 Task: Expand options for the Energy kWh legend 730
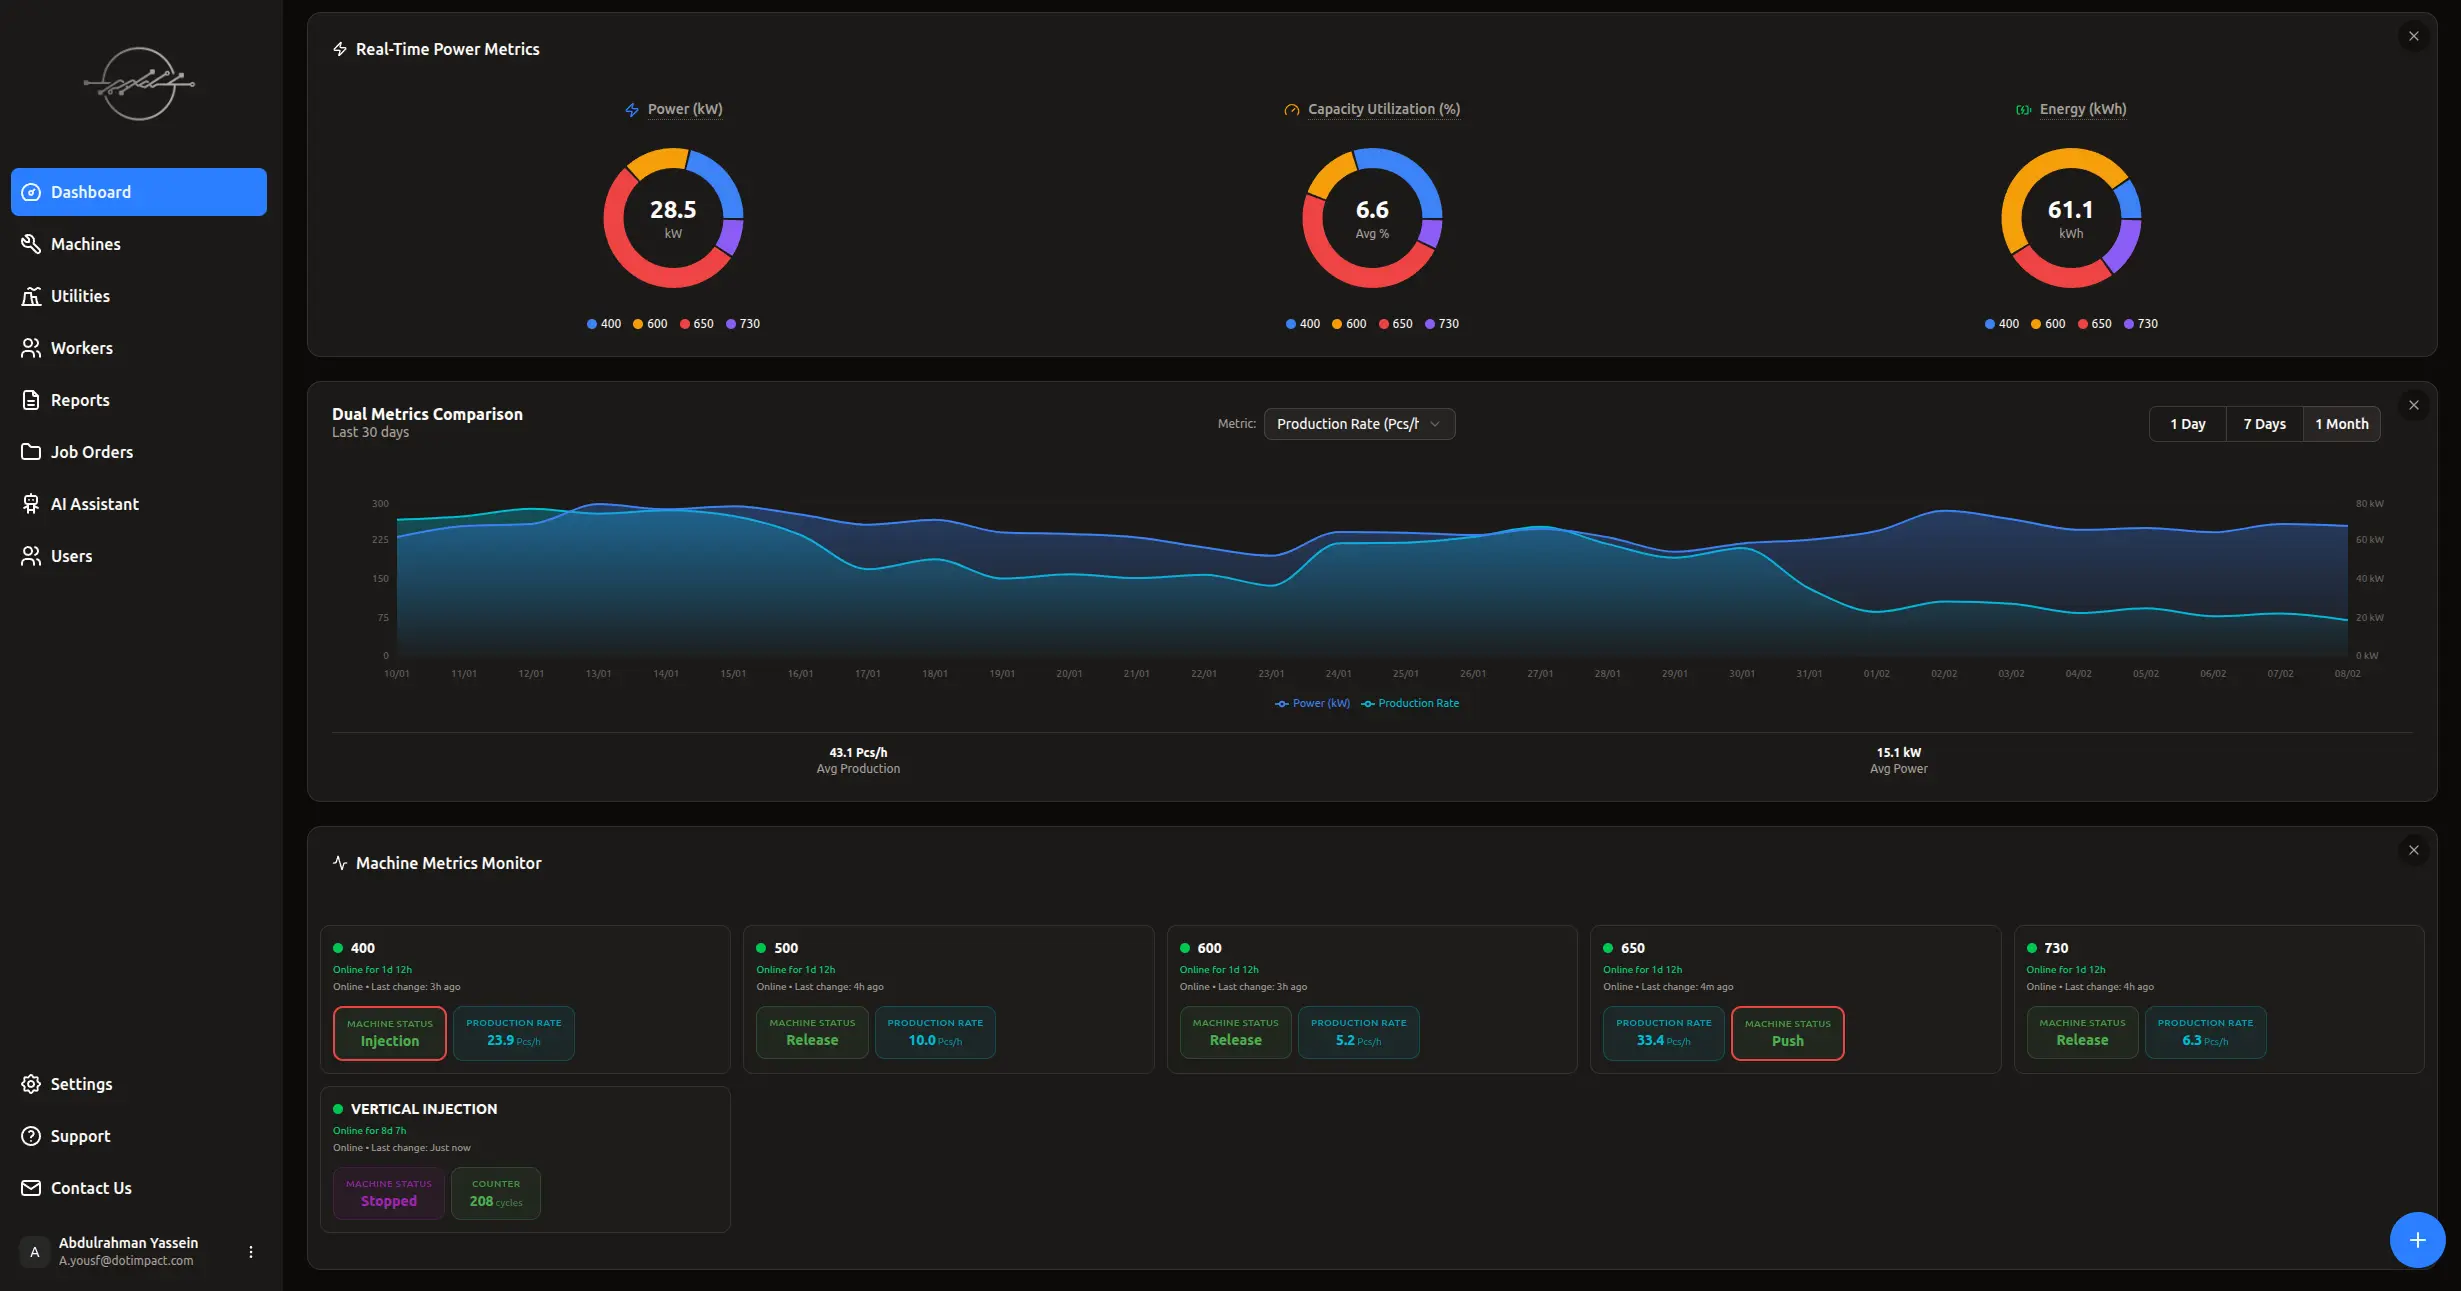[x=2140, y=323]
